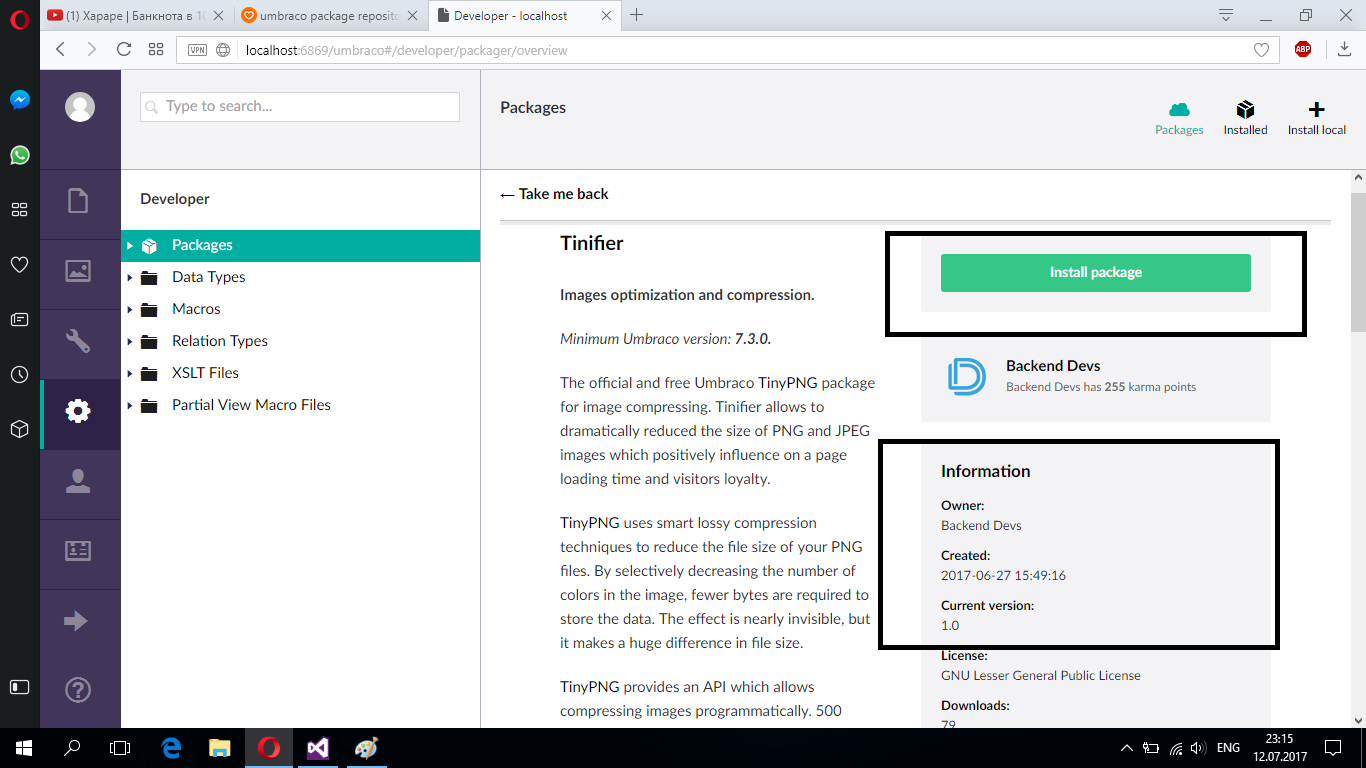
Task: Open the Windows Start menu
Action: [24, 747]
